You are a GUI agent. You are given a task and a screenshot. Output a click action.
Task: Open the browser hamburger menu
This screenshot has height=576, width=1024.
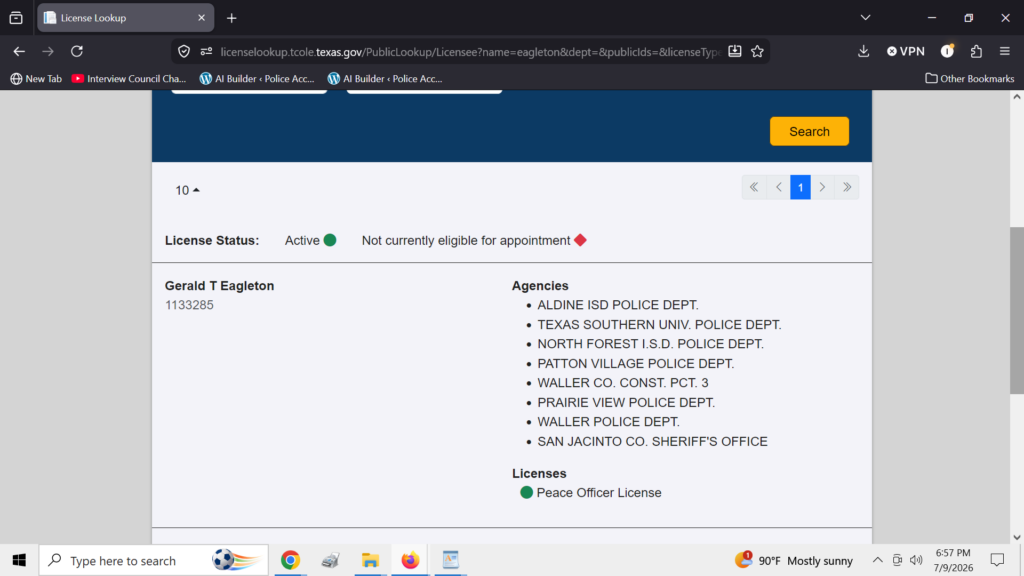pyautogui.click(x=1004, y=51)
